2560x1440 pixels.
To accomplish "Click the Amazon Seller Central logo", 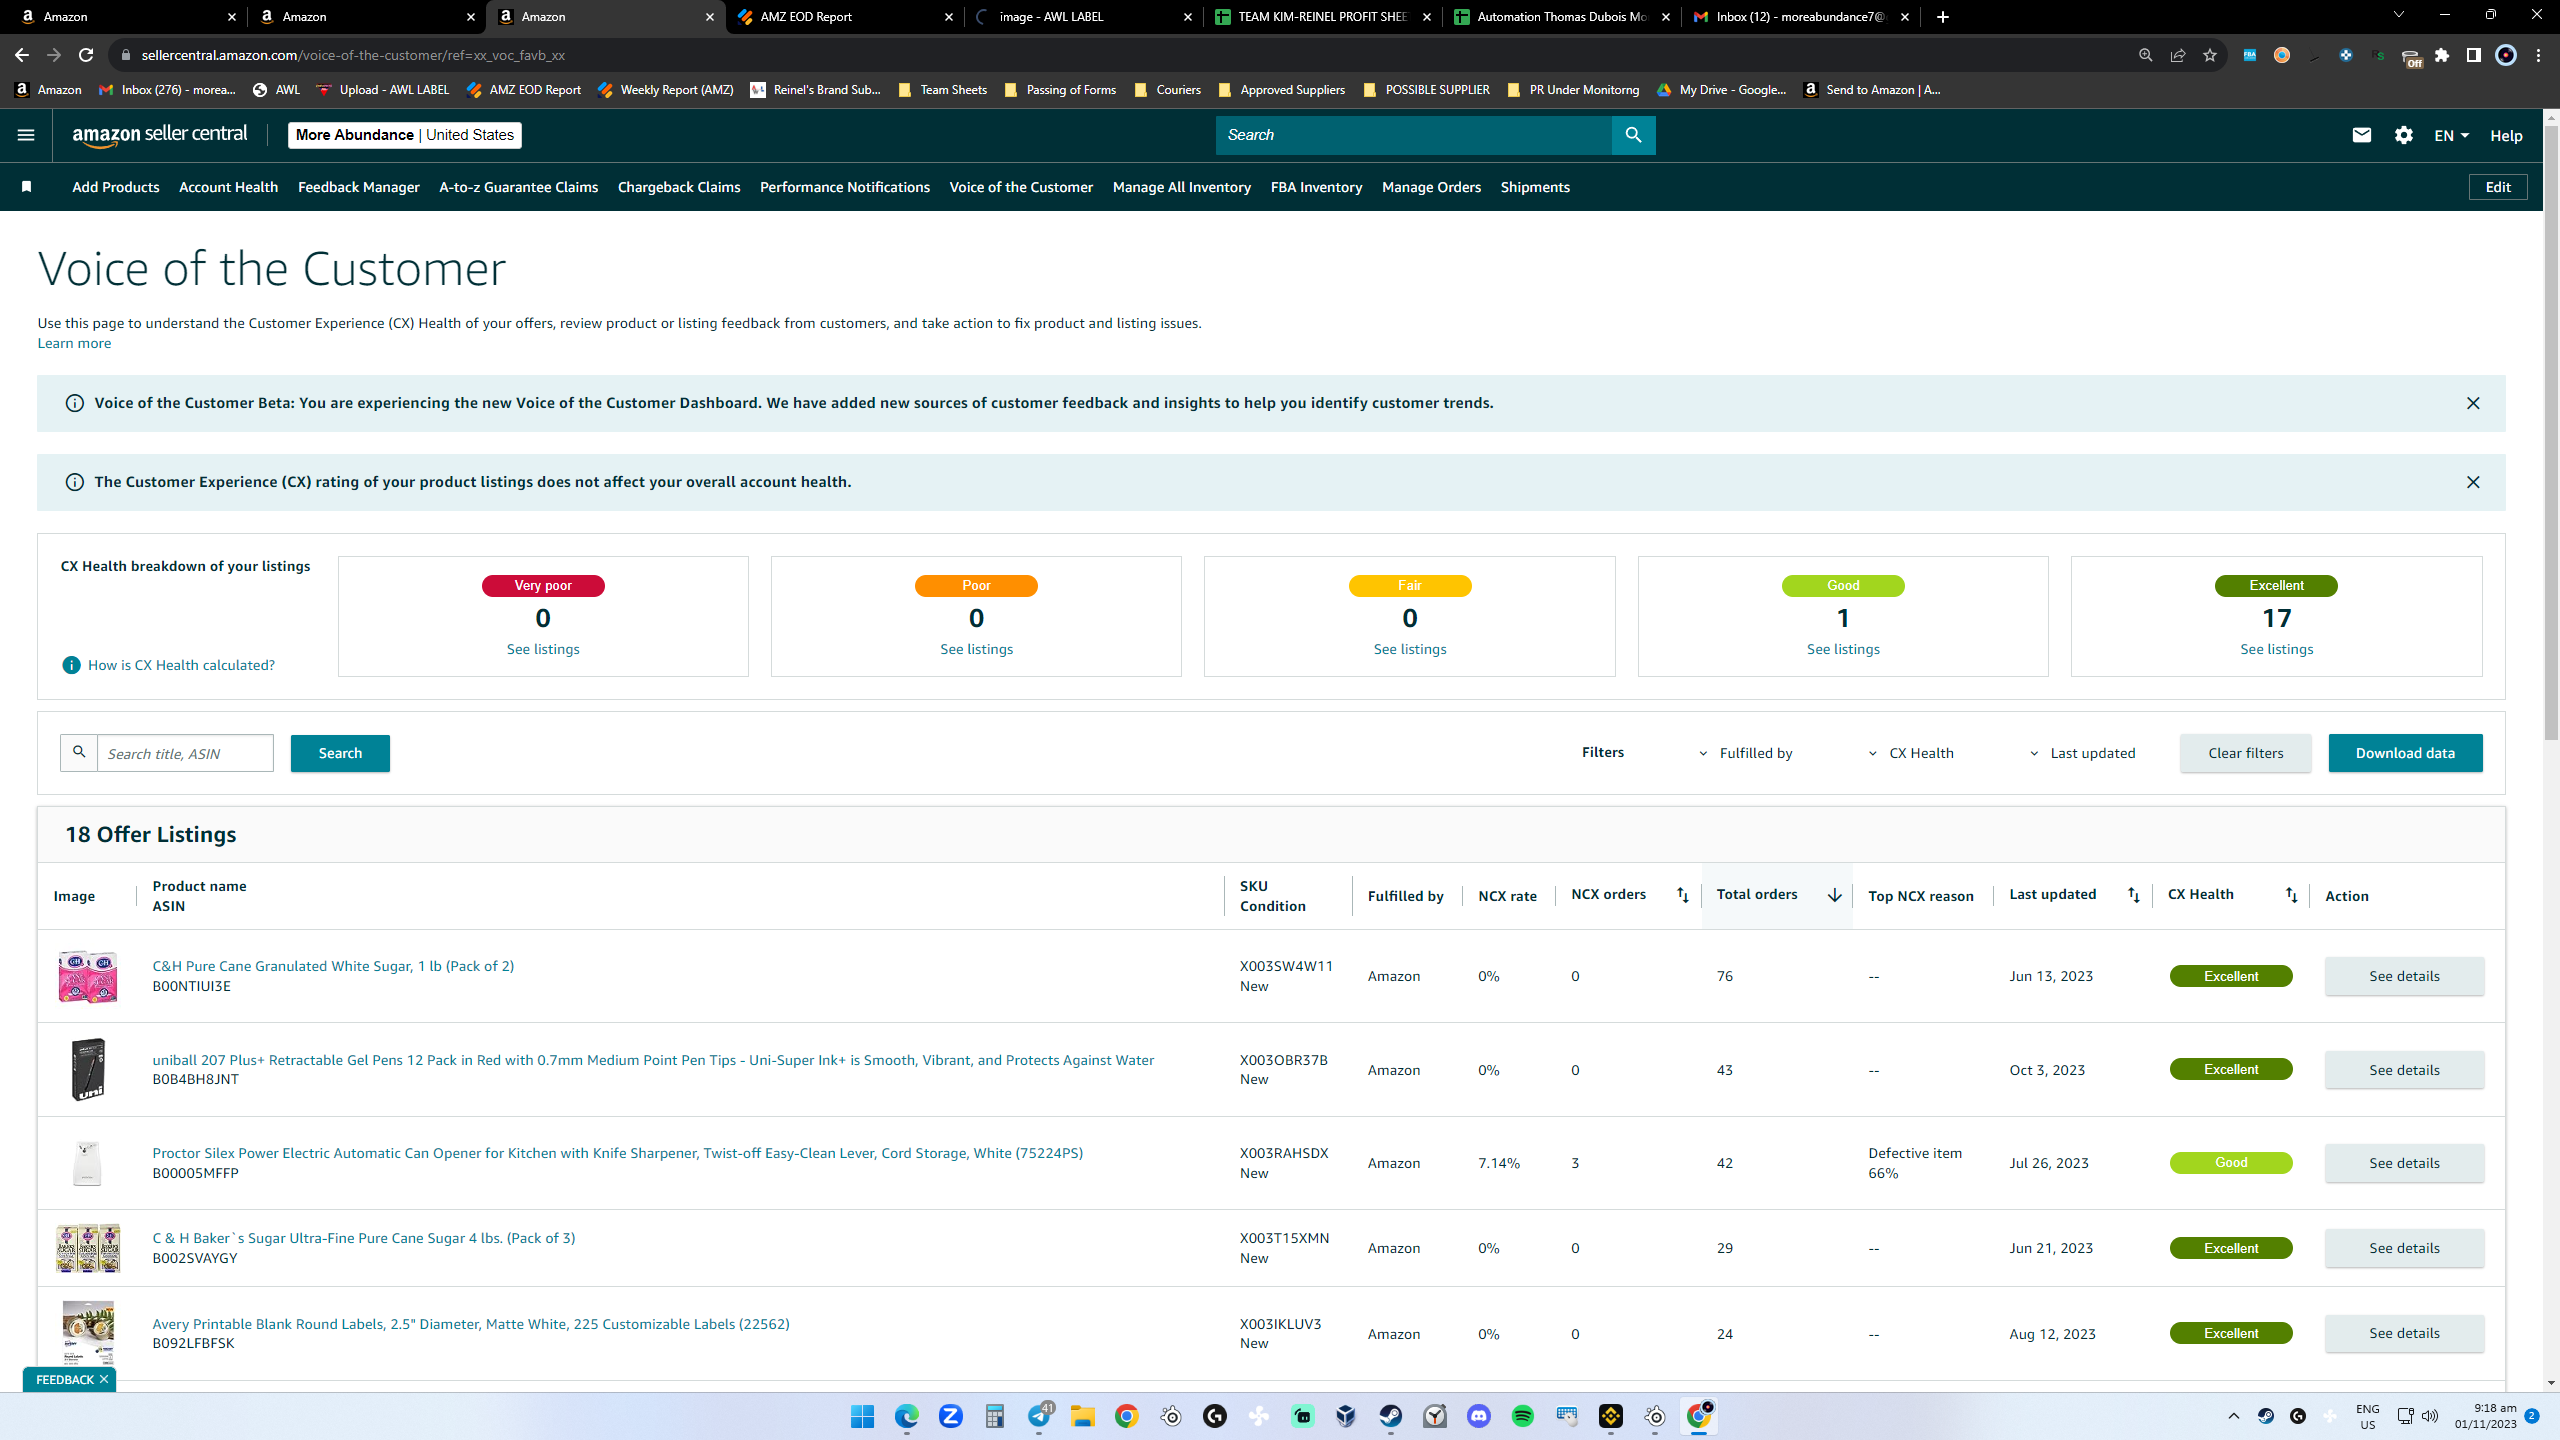I will [x=160, y=135].
